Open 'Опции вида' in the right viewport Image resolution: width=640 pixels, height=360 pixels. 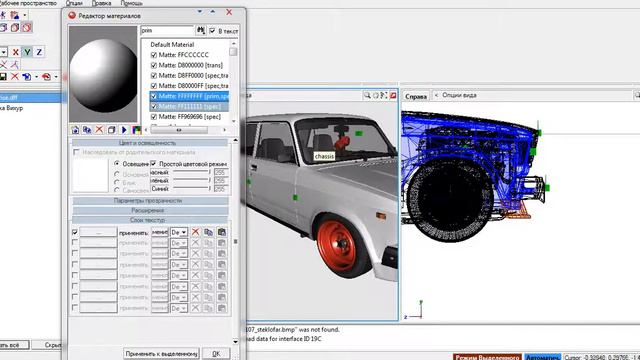pyautogui.click(x=459, y=95)
